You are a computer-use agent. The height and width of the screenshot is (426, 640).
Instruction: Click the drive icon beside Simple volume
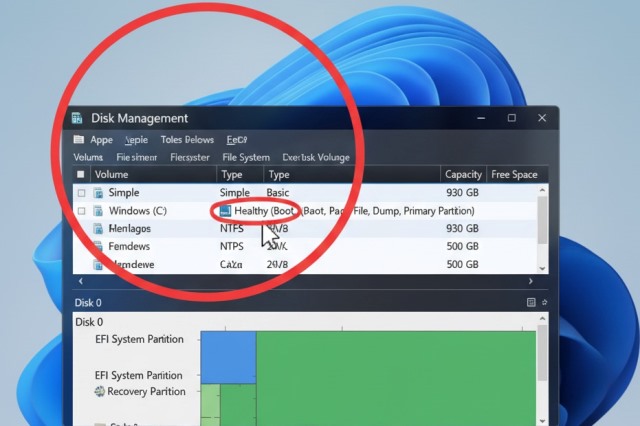98,193
